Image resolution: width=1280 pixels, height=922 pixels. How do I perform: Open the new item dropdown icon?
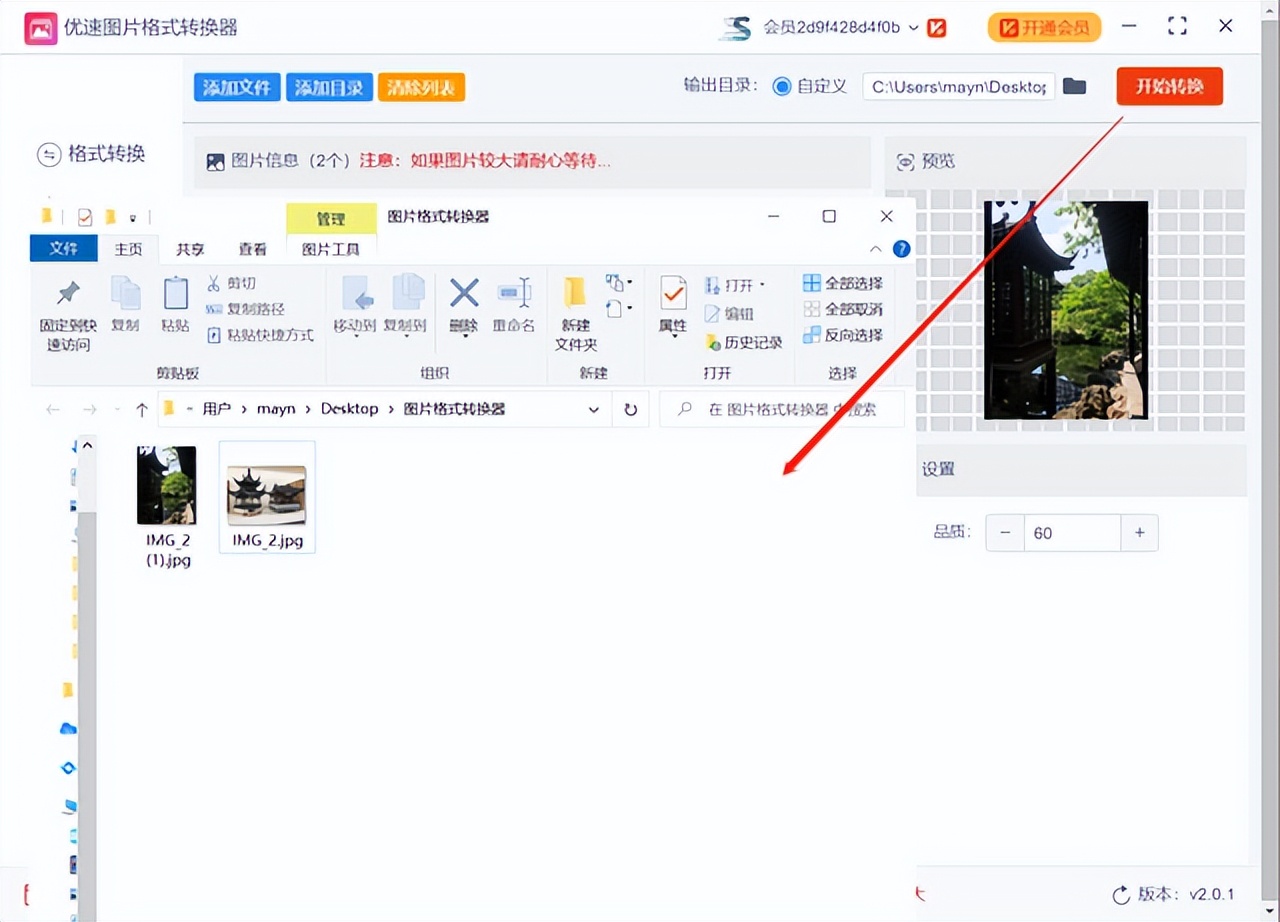tap(619, 283)
